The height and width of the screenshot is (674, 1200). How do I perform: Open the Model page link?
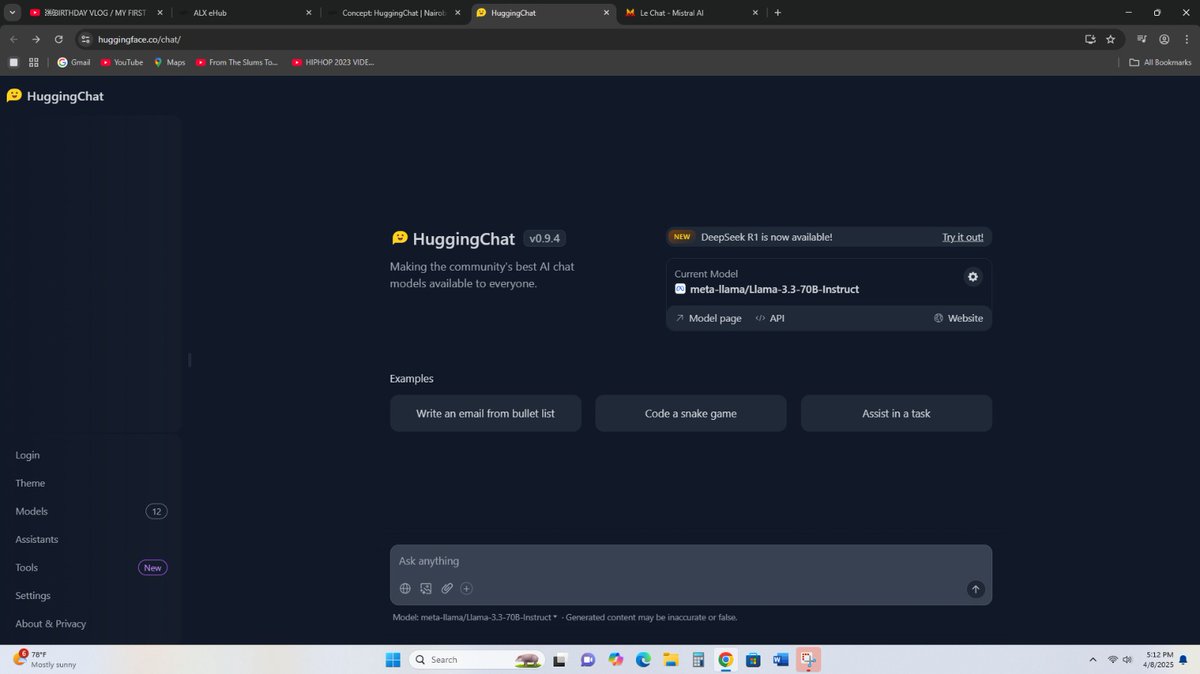click(708, 318)
